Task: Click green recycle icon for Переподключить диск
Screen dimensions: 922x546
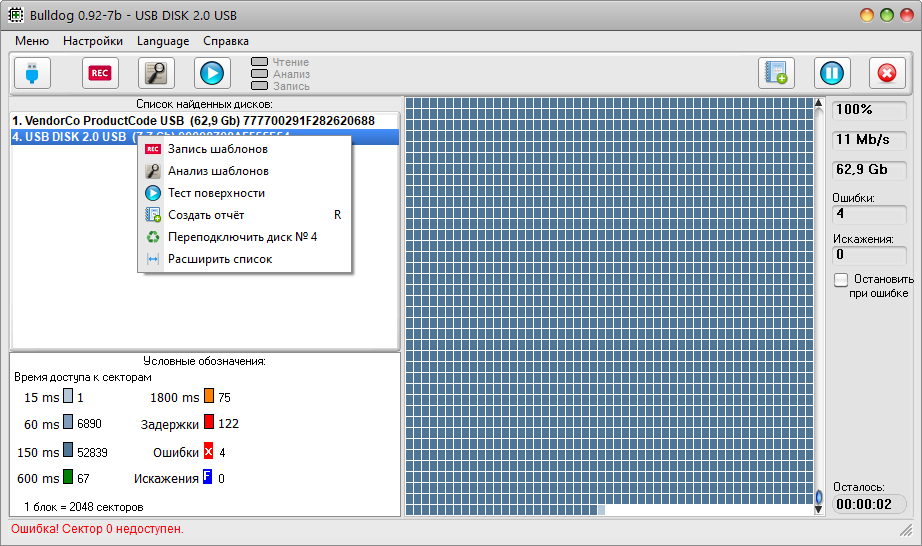Action: point(153,237)
